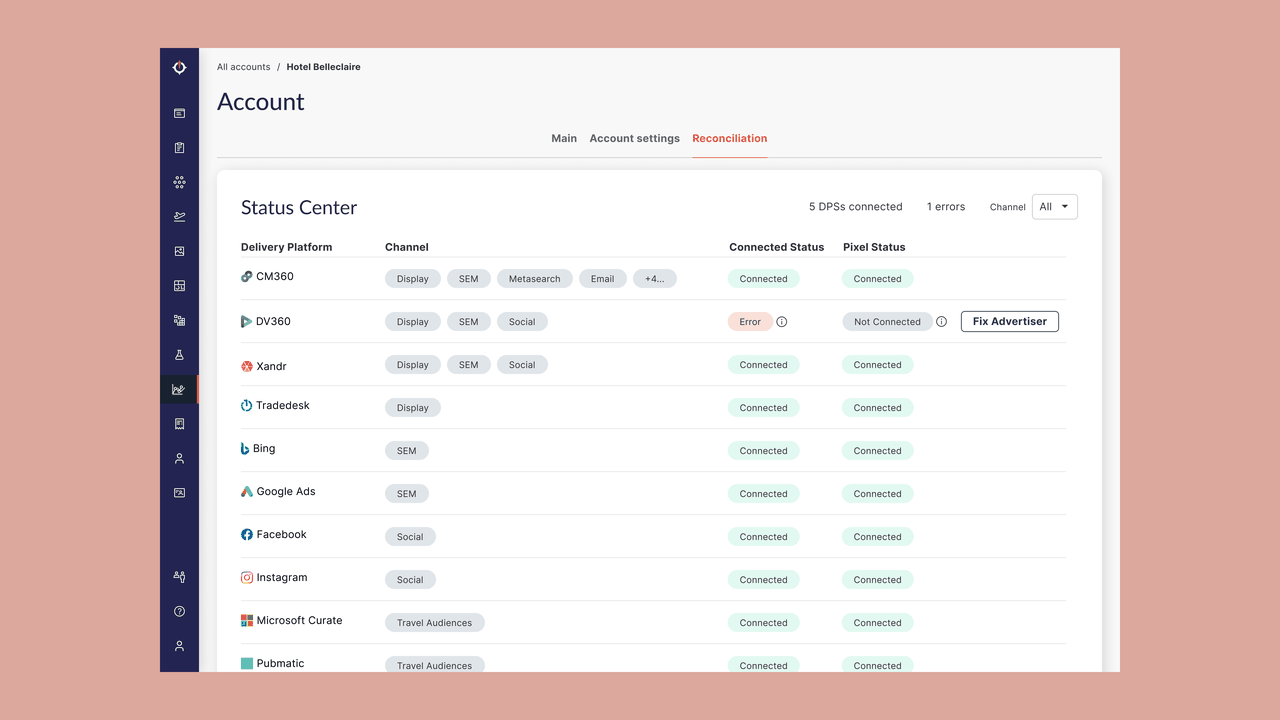Click the Social chip in the Xandr row

[x=522, y=365]
